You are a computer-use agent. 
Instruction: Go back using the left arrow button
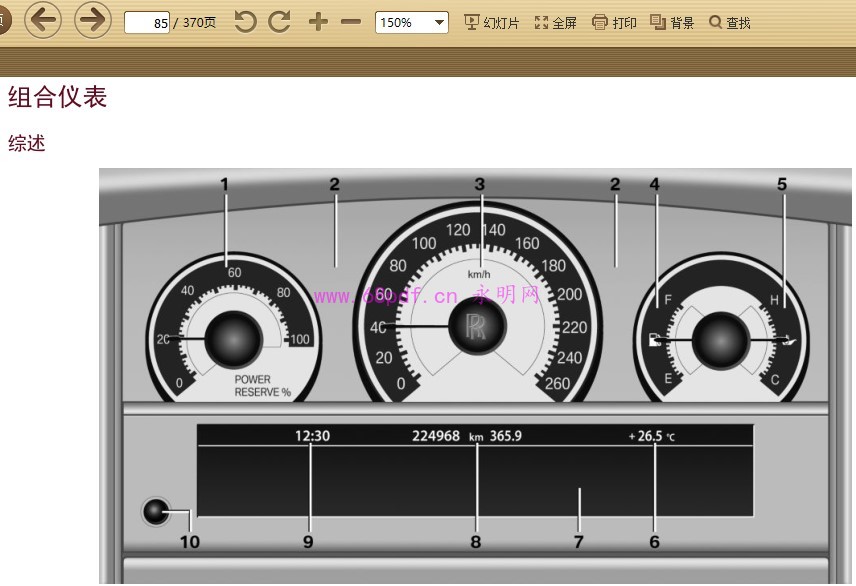pyautogui.click(x=43, y=20)
